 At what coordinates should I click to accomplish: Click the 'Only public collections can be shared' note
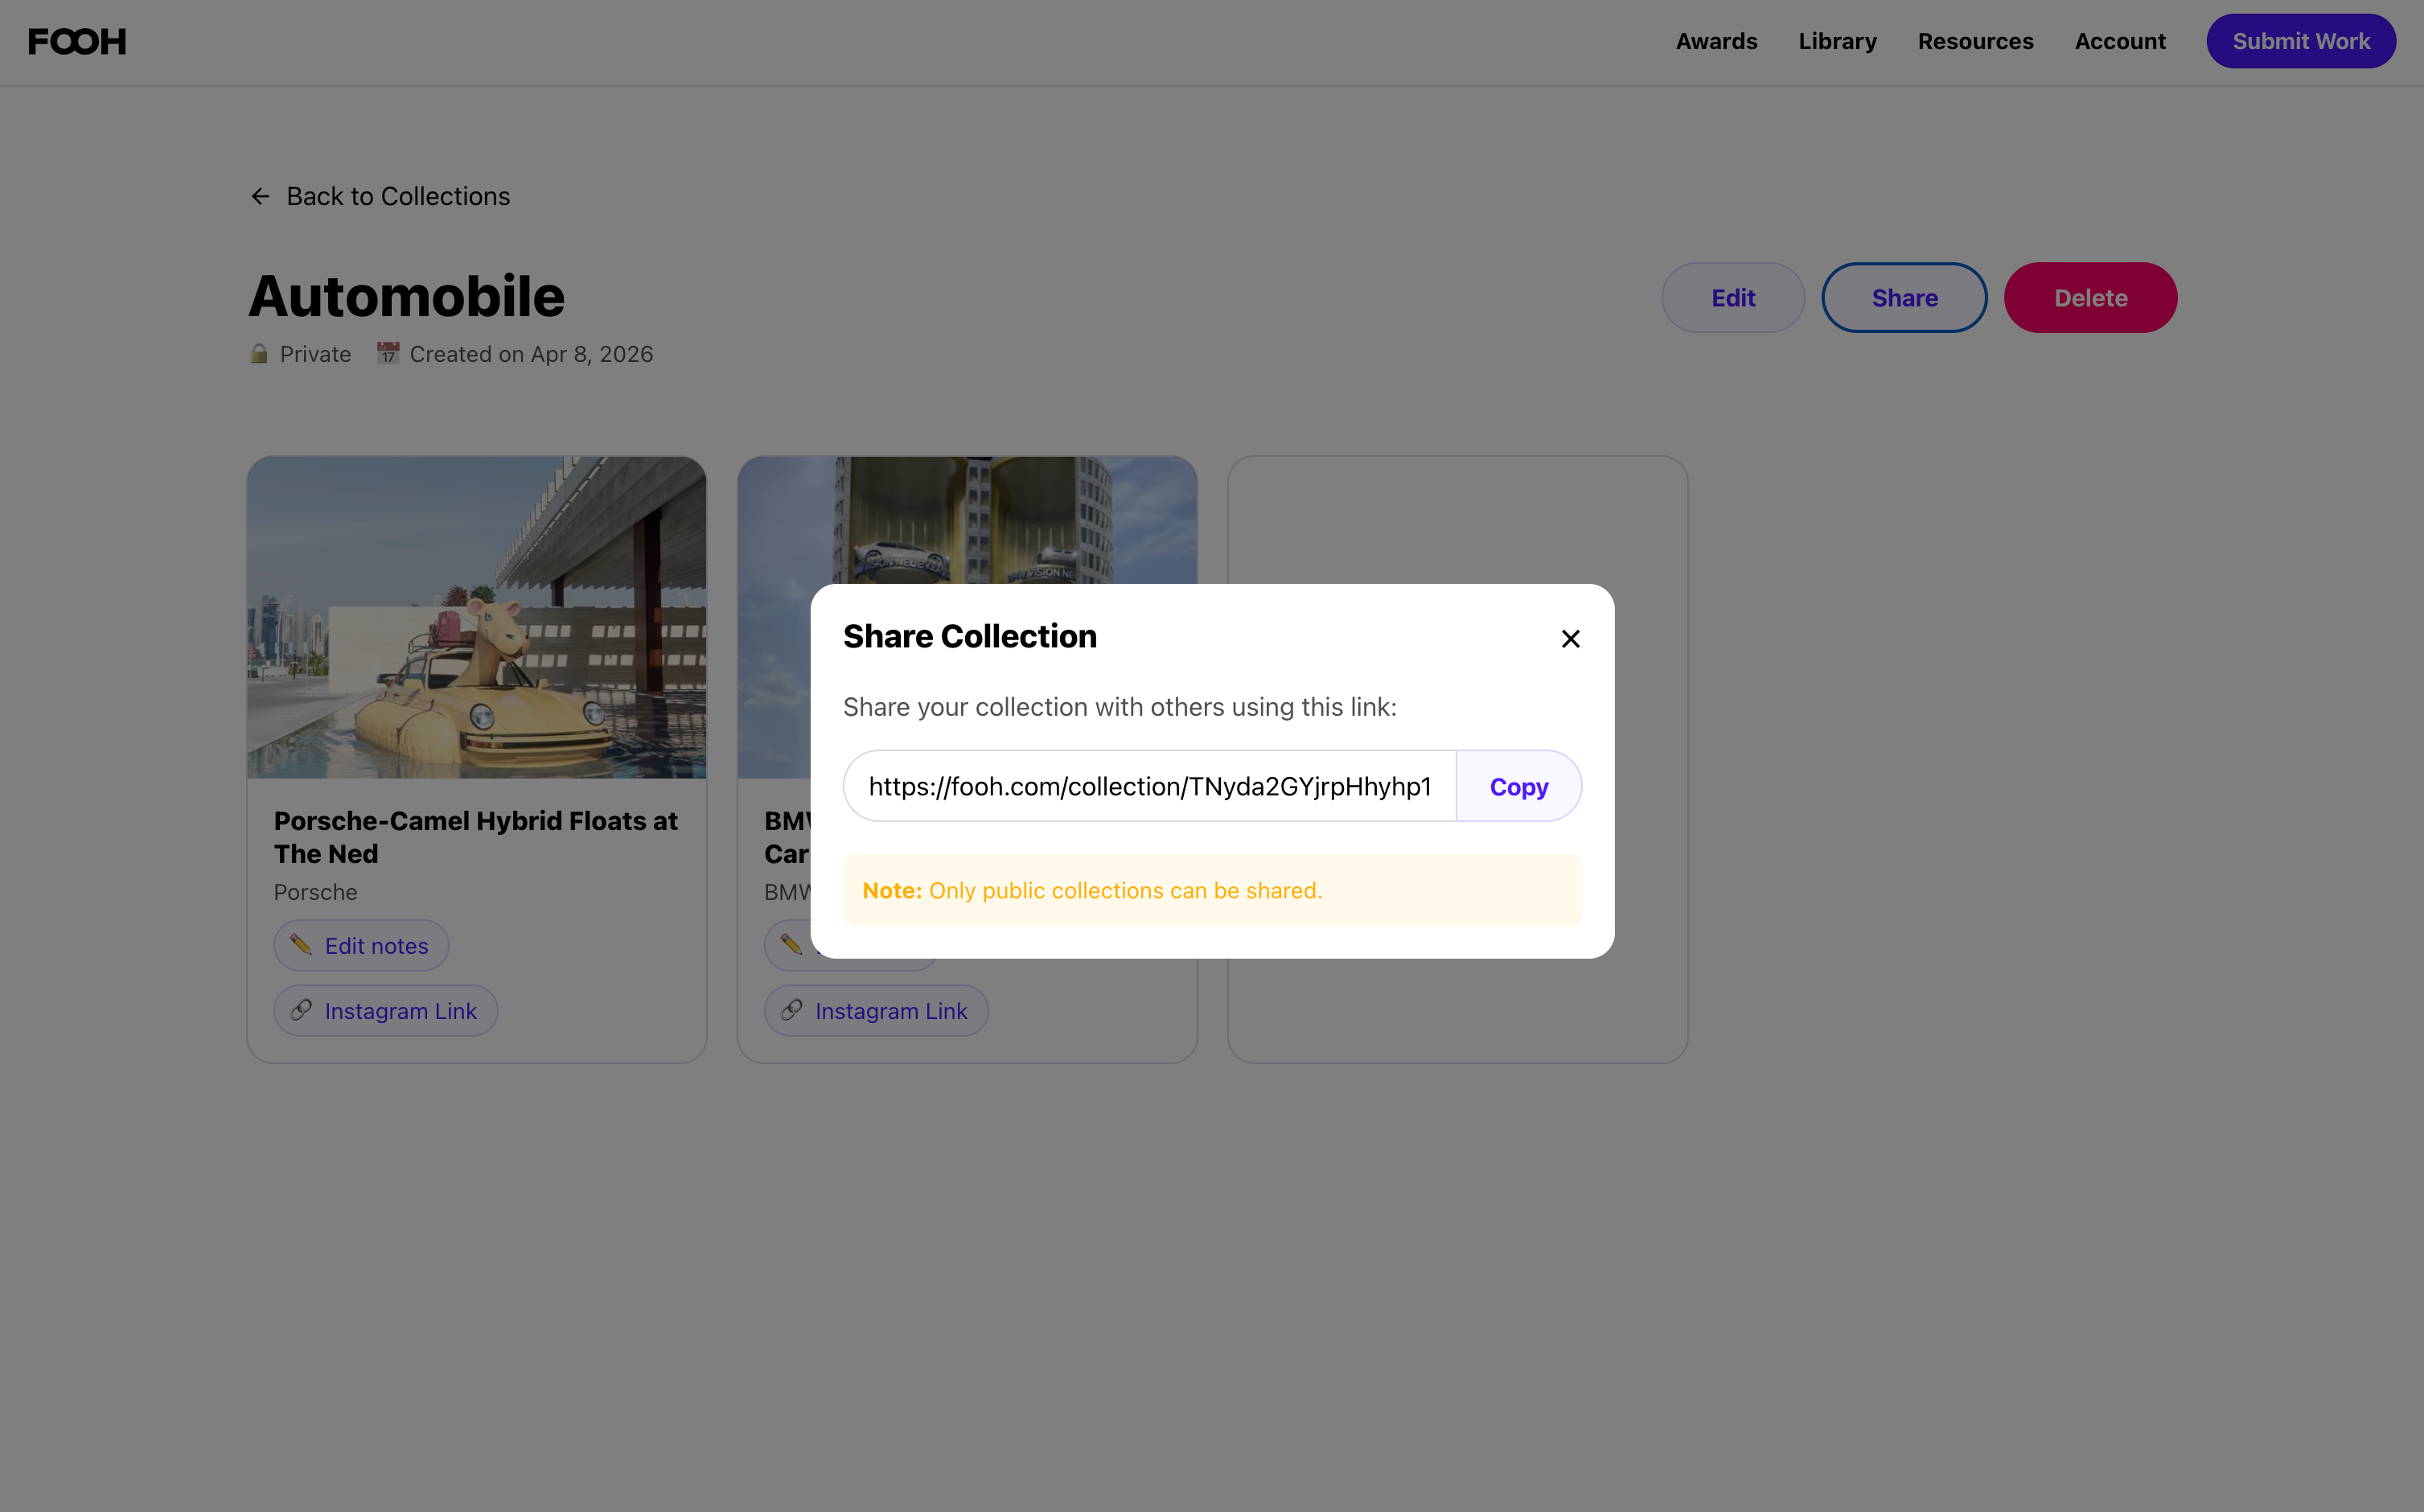coord(1212,890)
